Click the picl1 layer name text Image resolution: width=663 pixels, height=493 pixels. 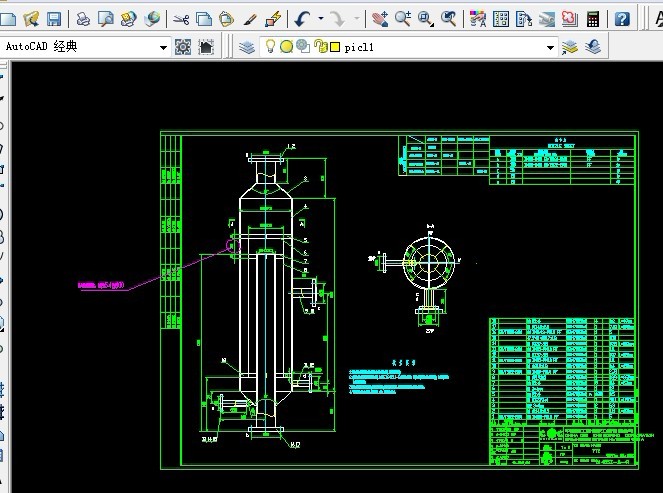[x=359, y=47]
